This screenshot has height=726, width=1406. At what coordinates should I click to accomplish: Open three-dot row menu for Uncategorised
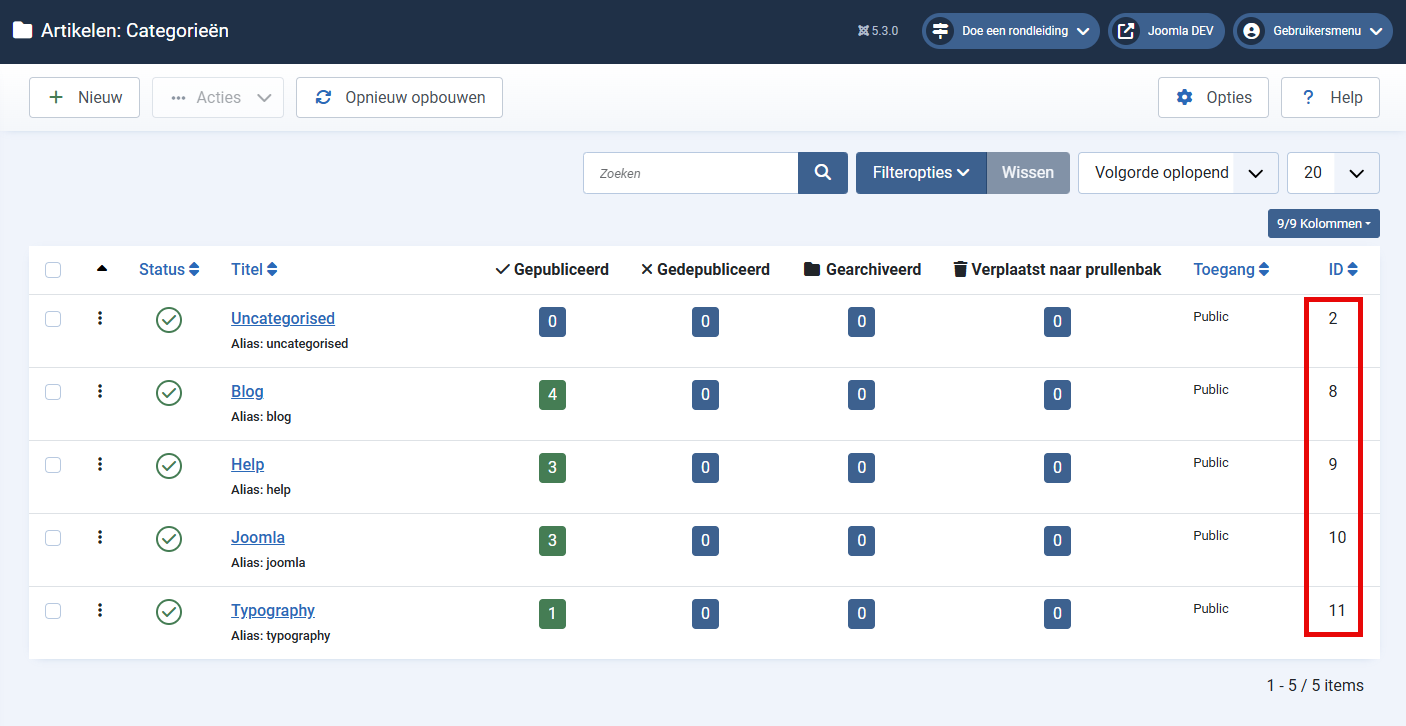(100, 319)
